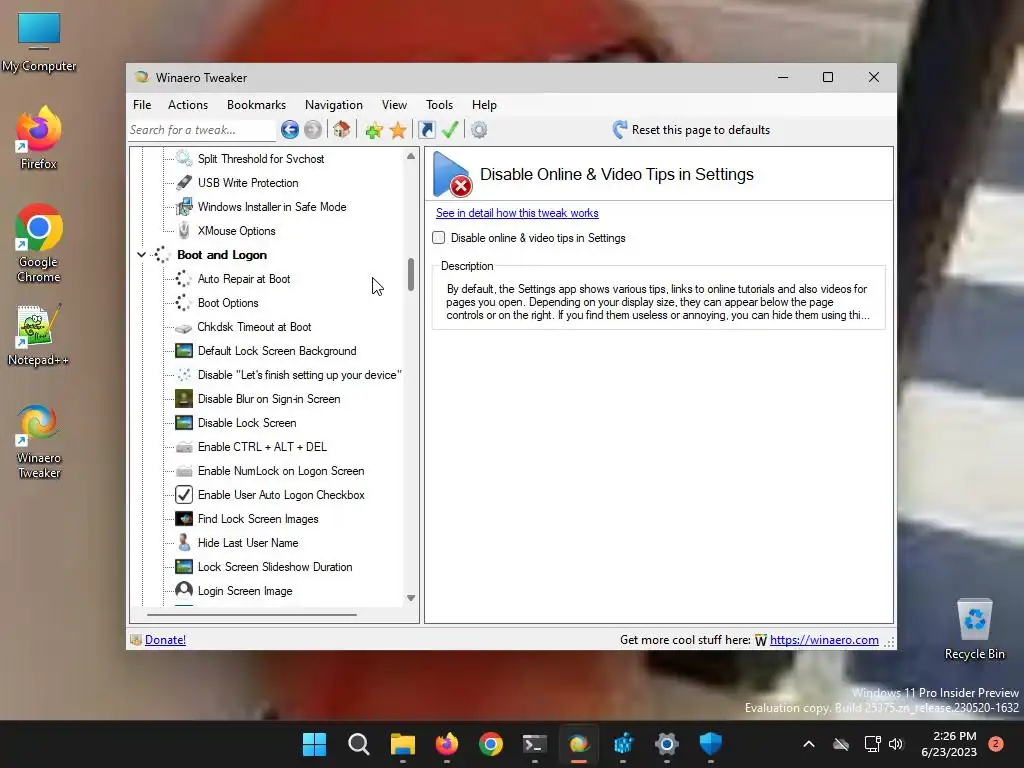Click the tree vertical scrollbar thumb
Screen dimensions: 1024x768
click(411, 274)
